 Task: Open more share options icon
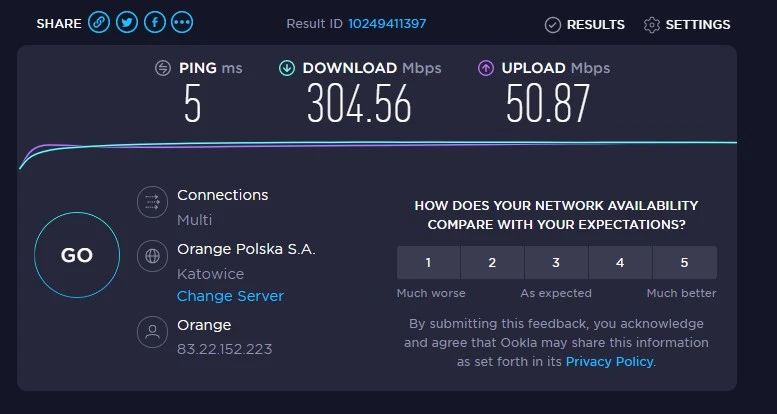pos(183,23)
